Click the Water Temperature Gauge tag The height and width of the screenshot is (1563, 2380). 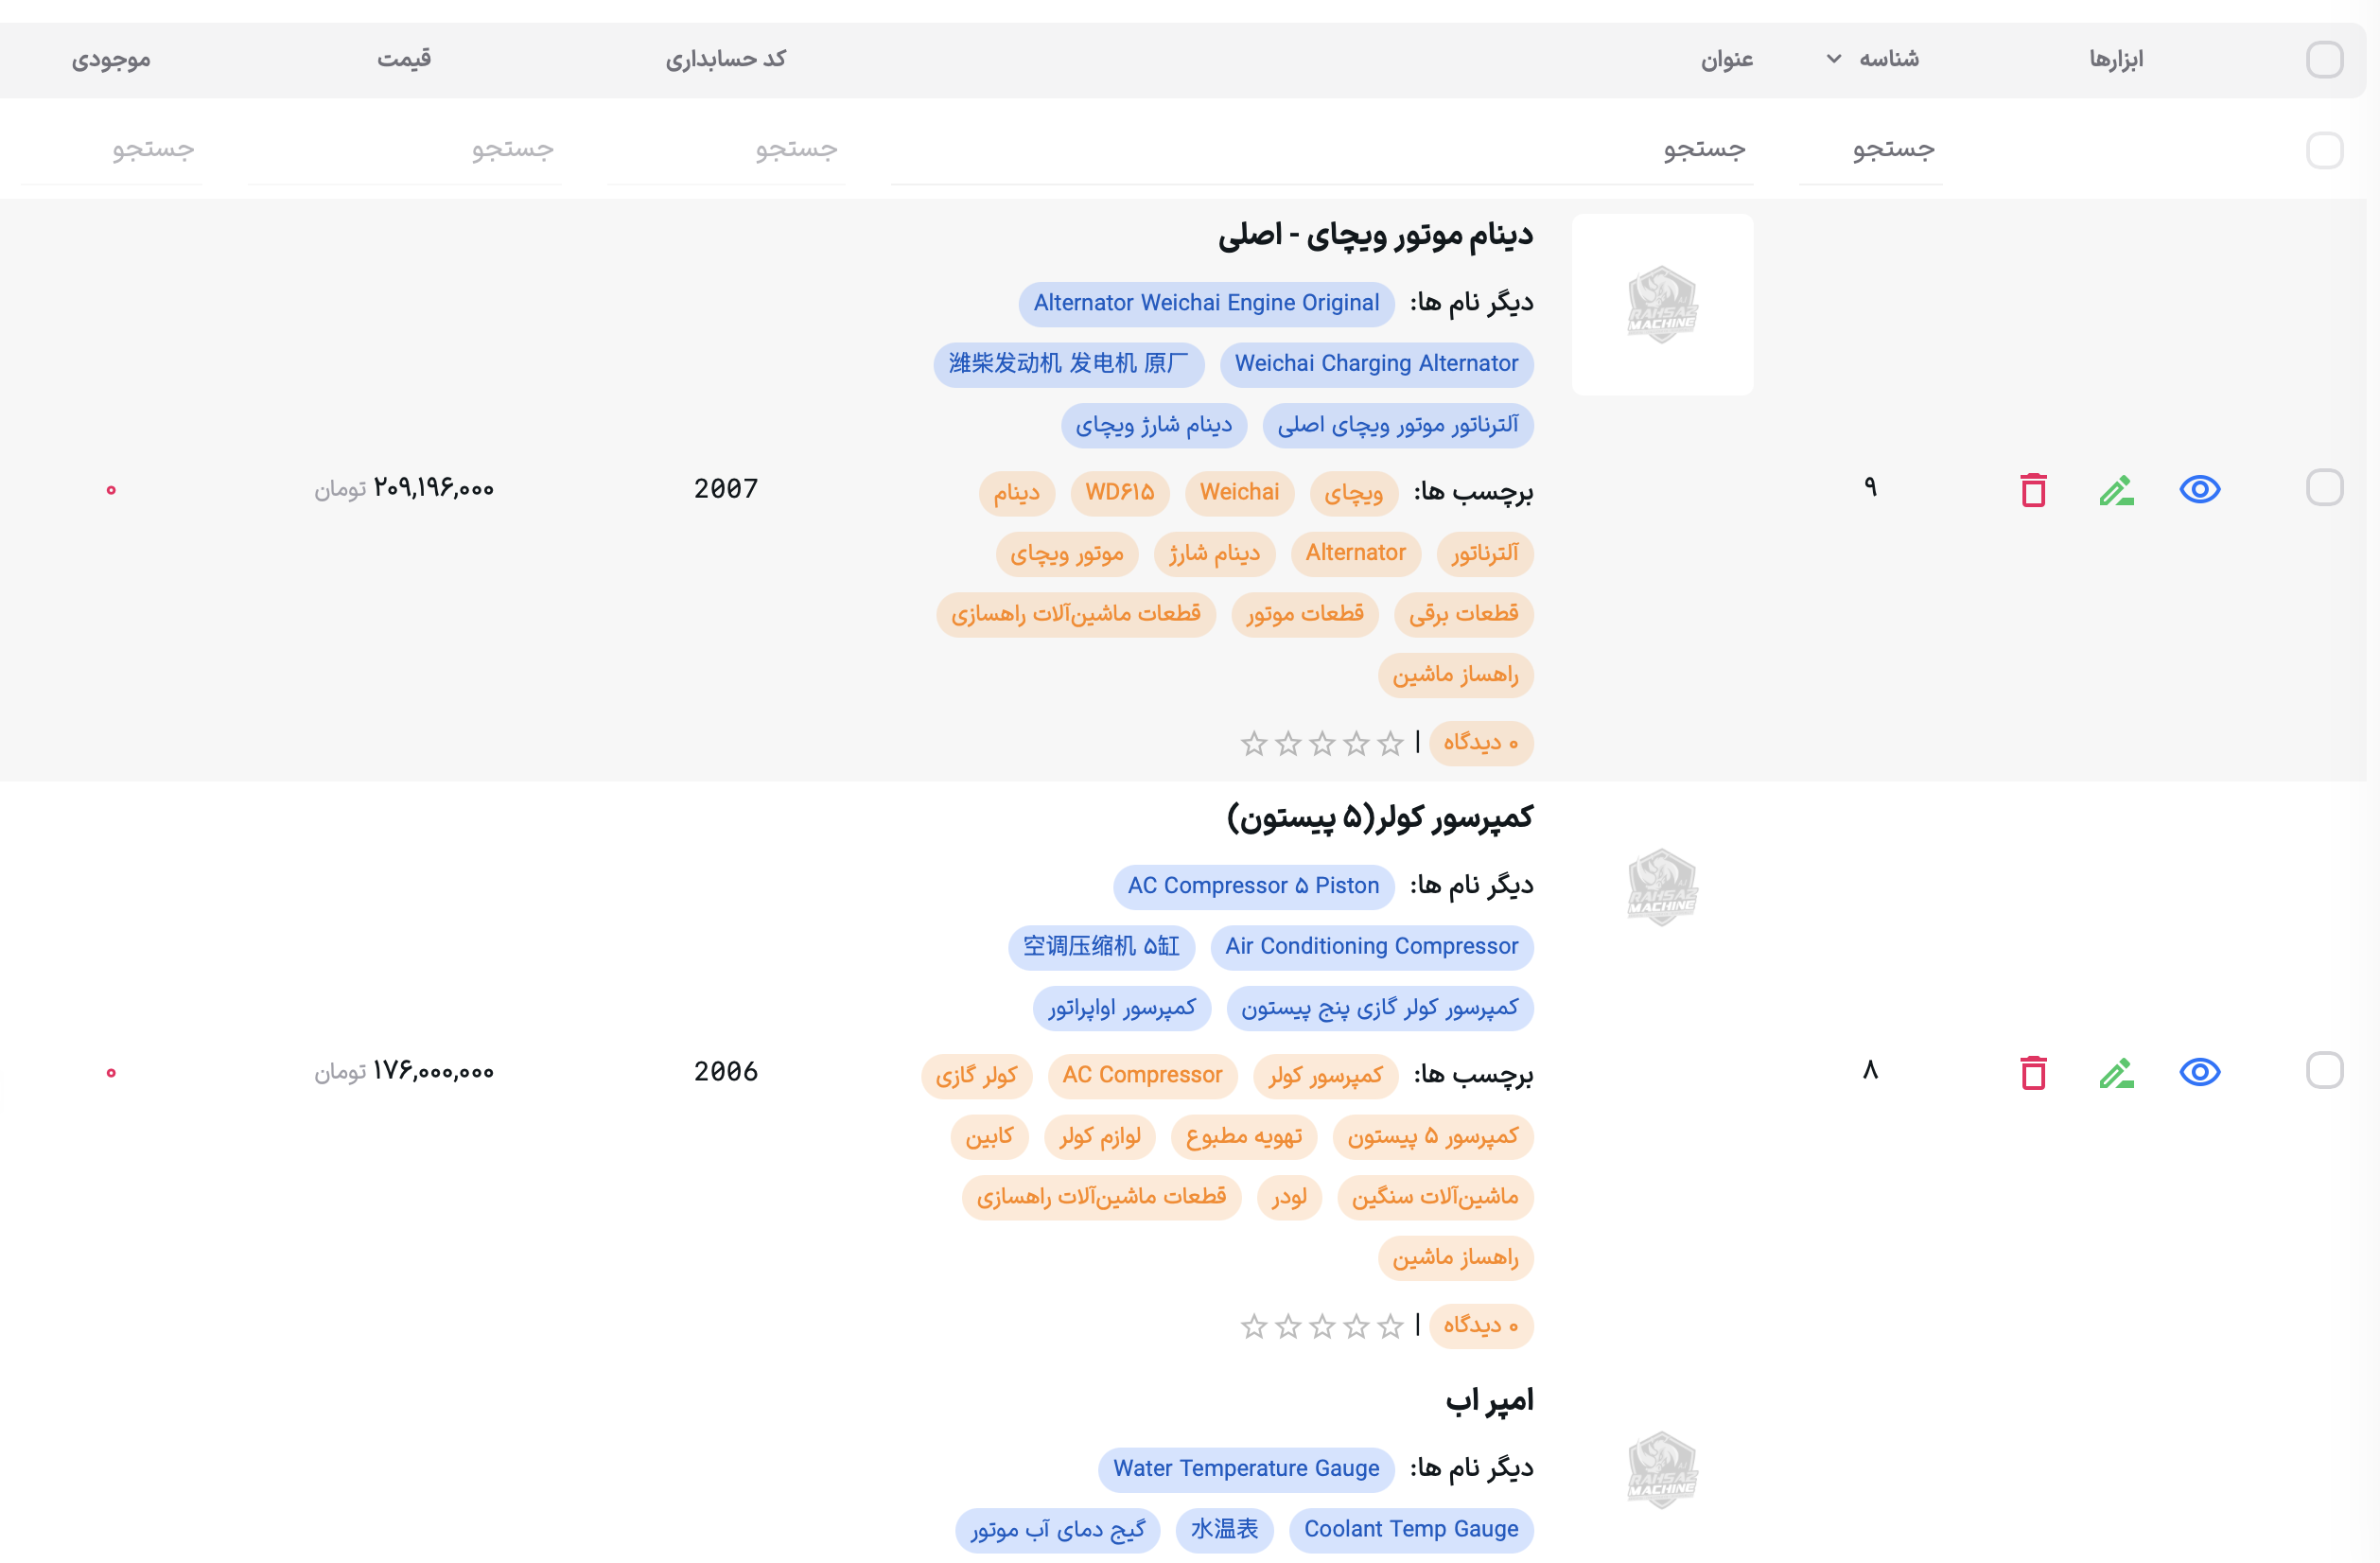(1246, 1469)
